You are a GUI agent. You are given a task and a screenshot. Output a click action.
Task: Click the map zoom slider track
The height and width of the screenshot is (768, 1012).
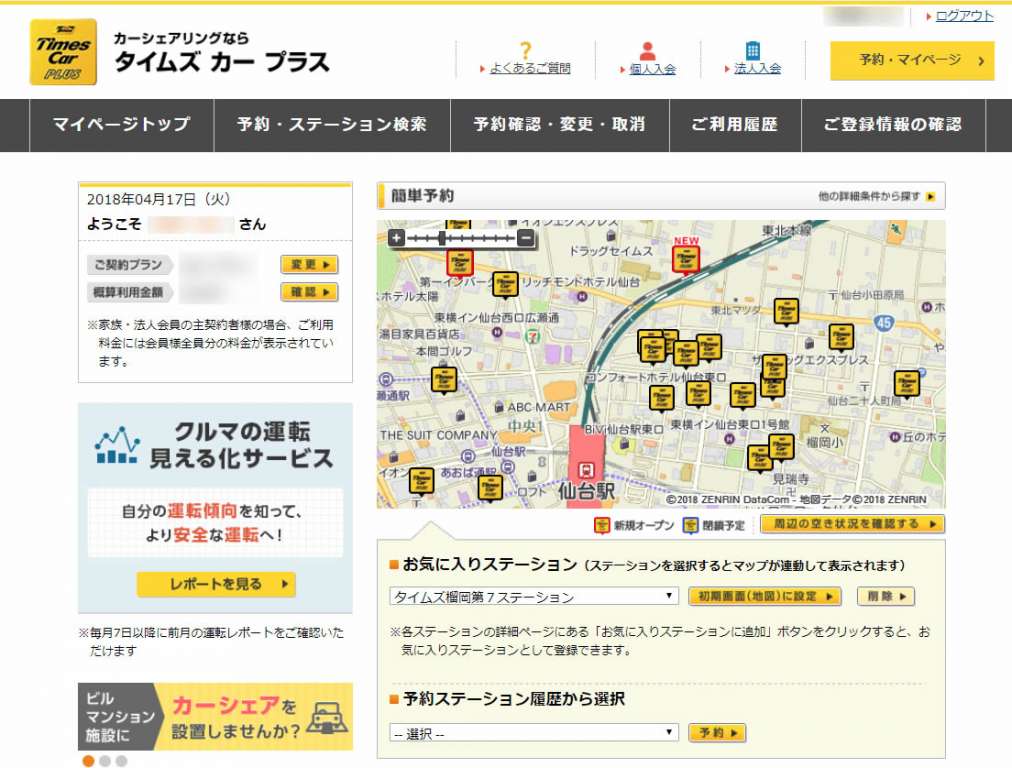pos(461,238)
